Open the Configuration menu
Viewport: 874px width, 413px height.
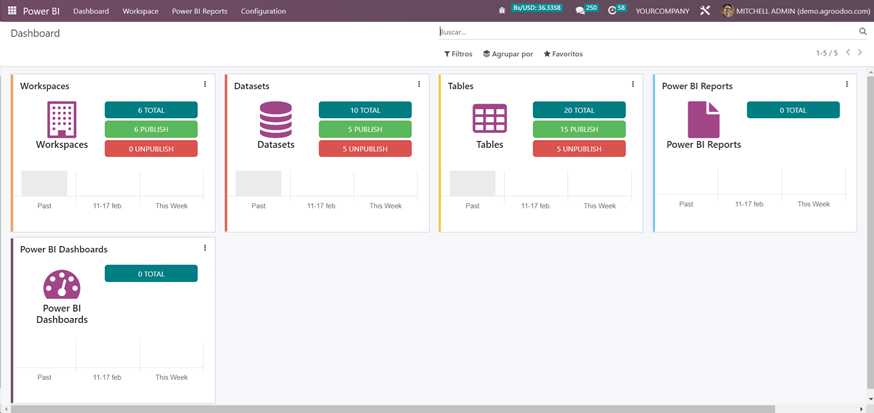[x=263, y=11]
